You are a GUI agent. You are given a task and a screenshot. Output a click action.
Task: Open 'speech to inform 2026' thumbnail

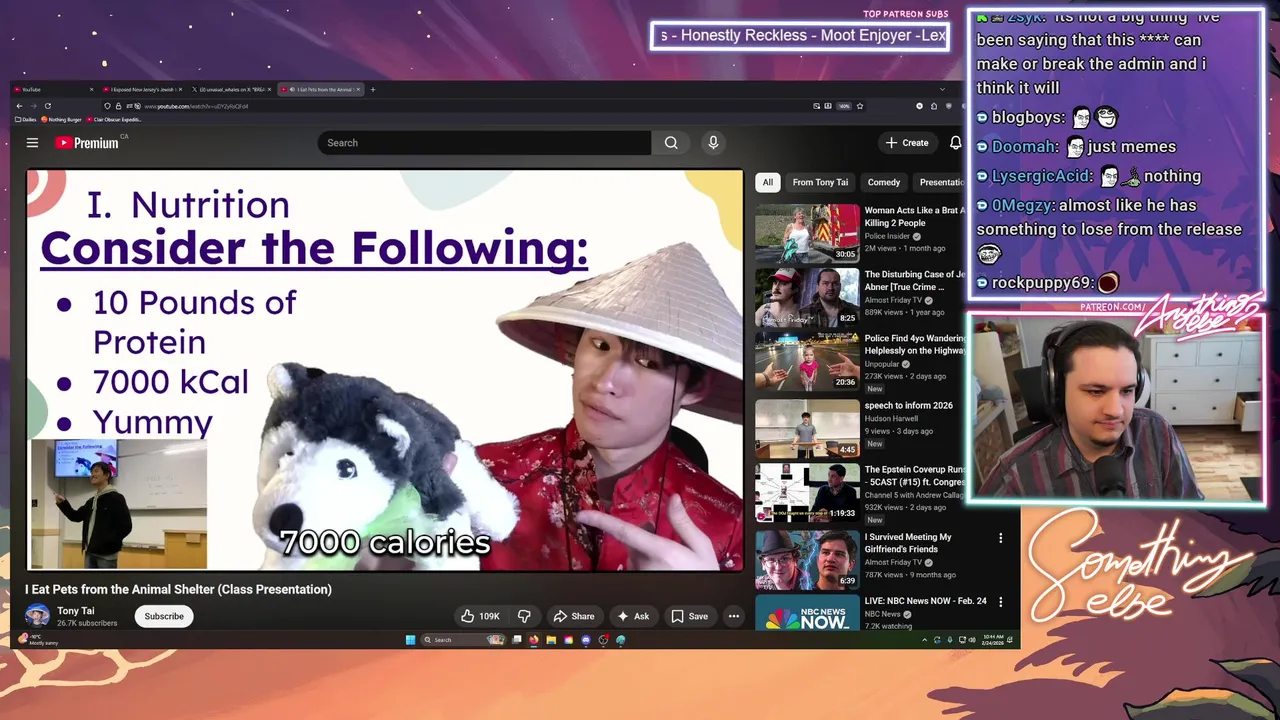807,428
